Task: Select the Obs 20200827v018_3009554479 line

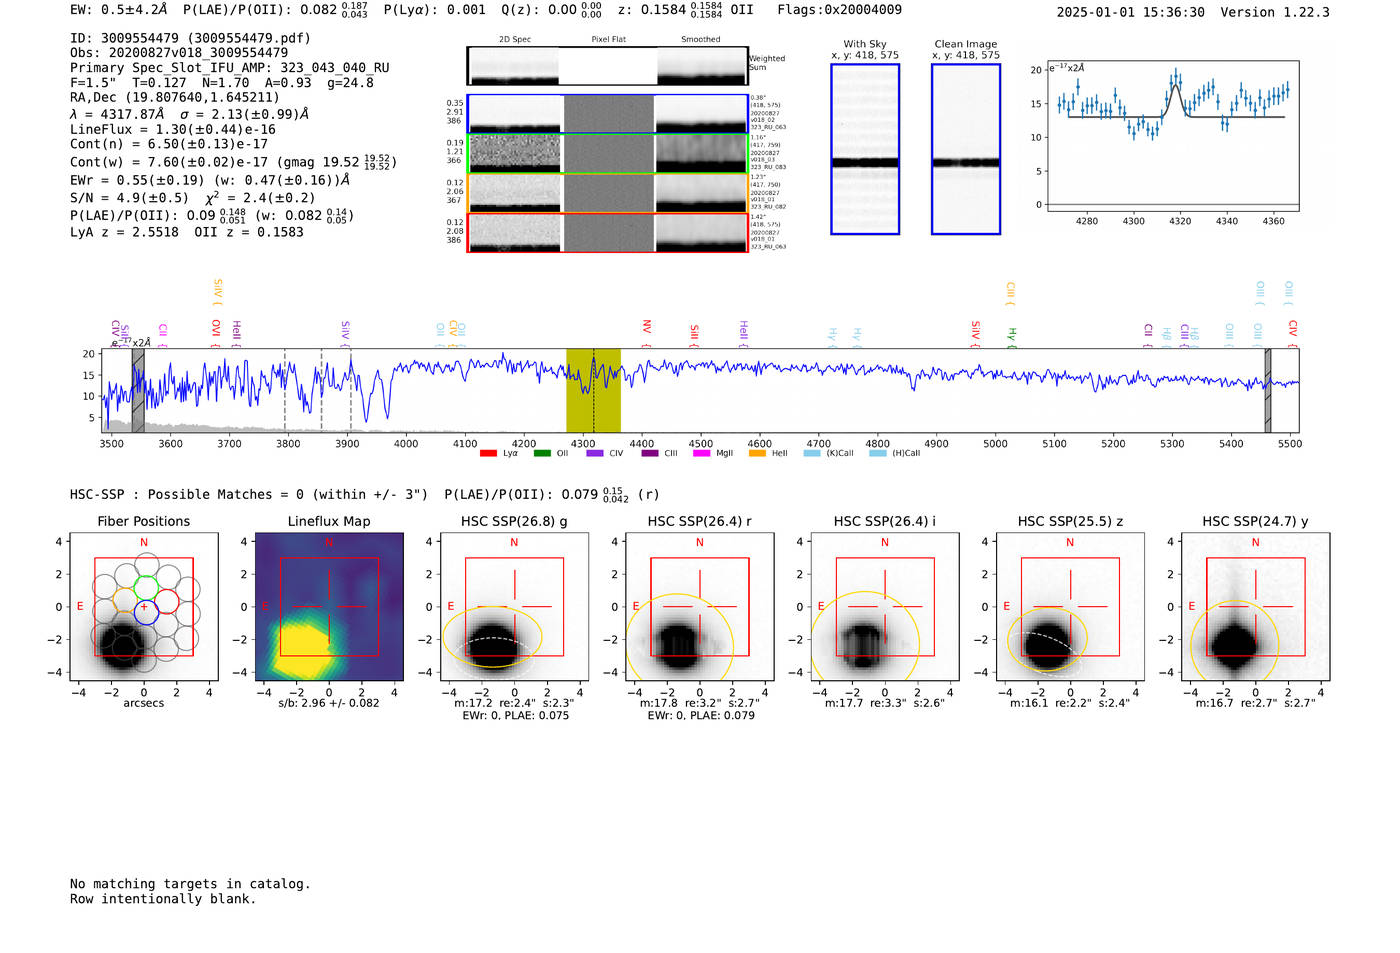Action: (179, 53)
